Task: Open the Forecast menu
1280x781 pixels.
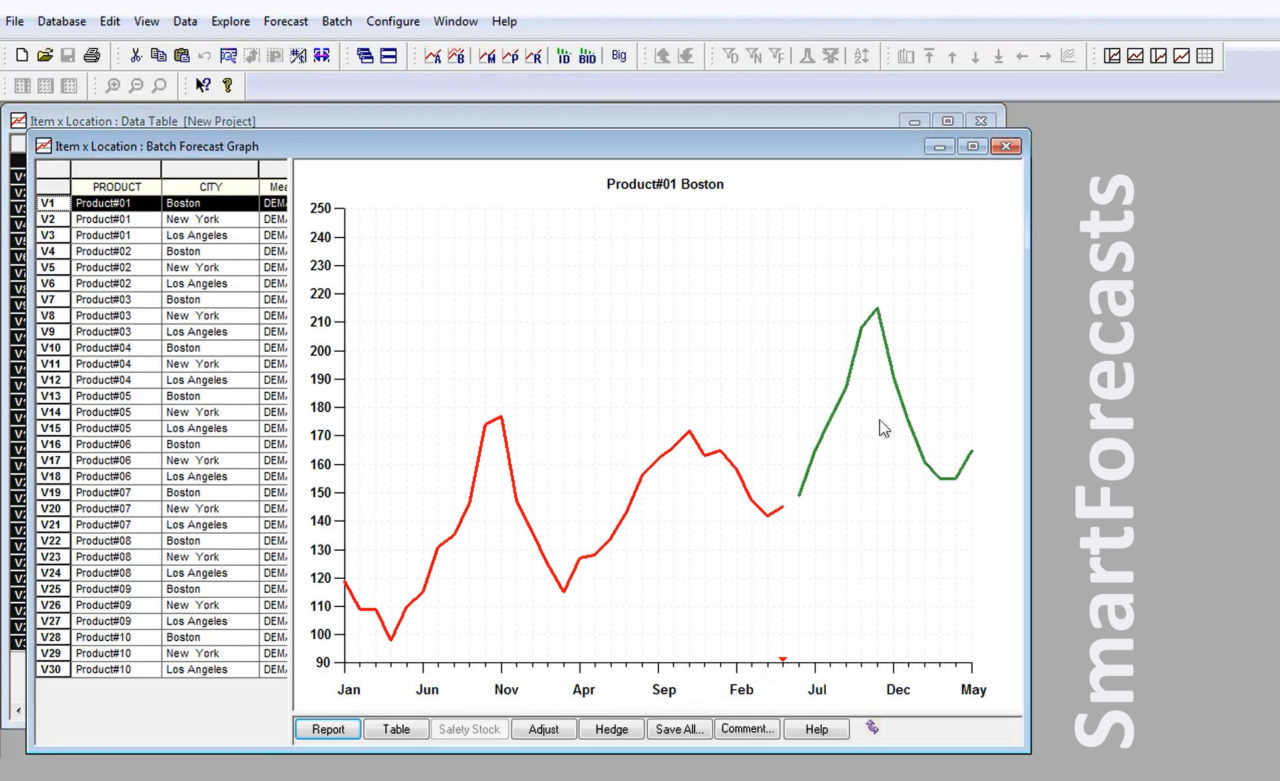Action: click(286, 21)
